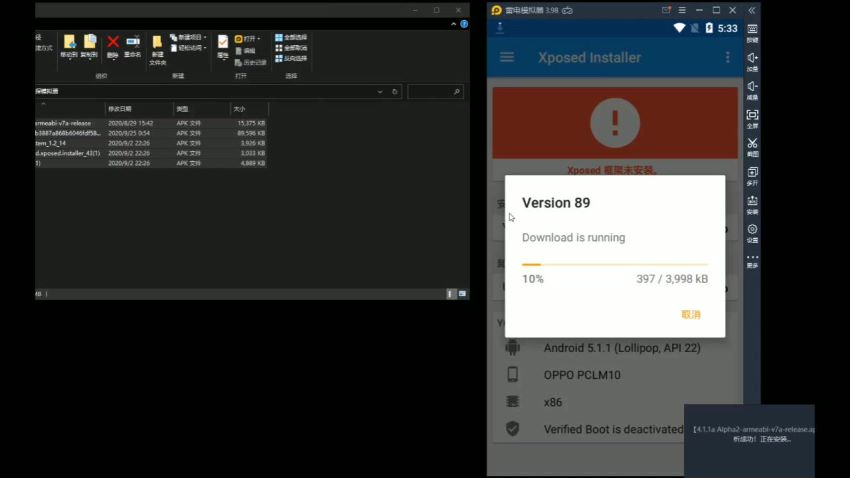Sort files by the Date modified column header

139,109
